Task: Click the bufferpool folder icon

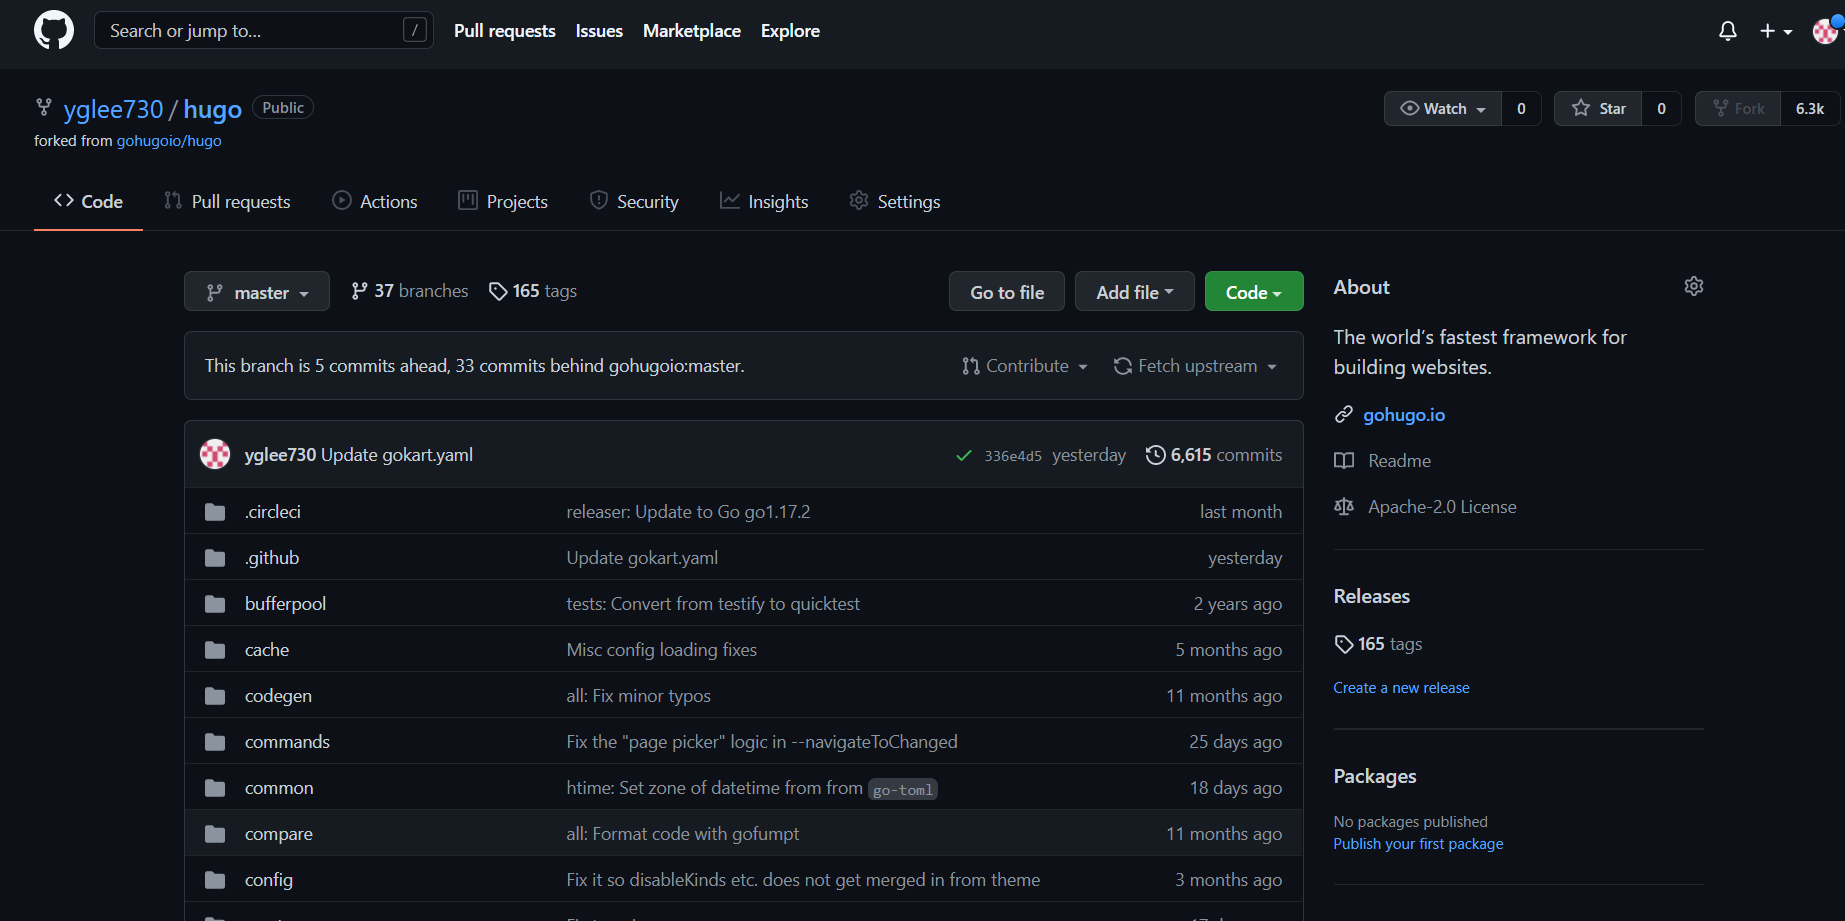Action: [215, 604]
